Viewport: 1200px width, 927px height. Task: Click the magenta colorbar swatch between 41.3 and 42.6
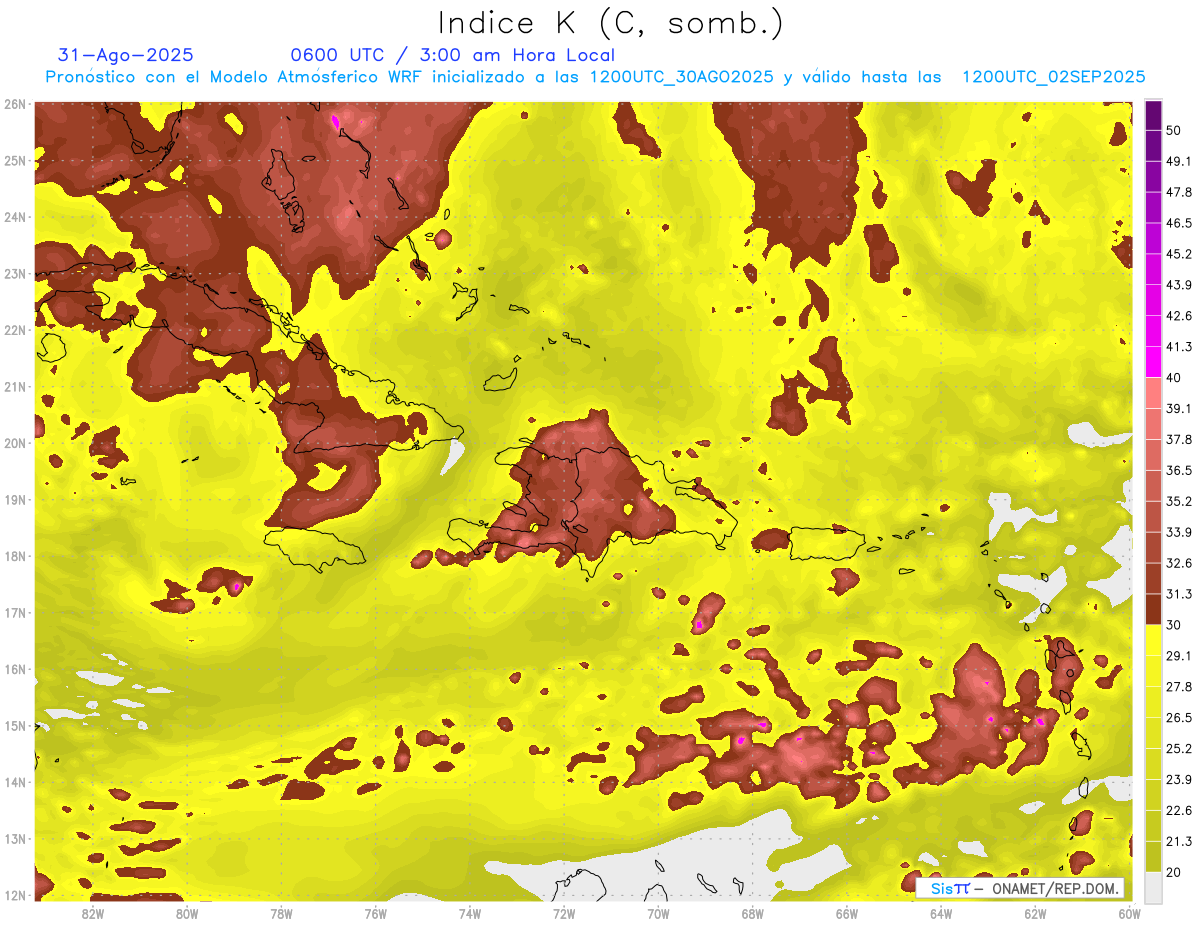click(1154, 331)
